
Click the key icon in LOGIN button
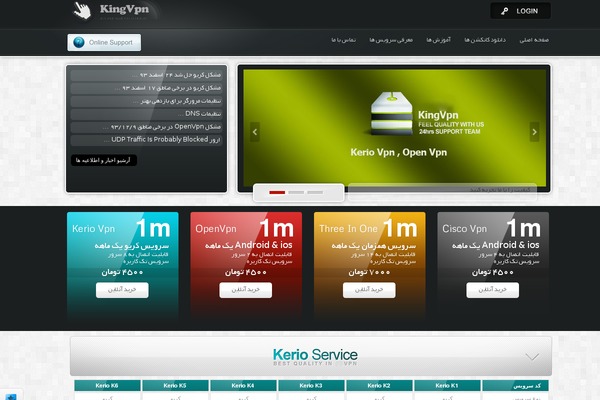(505, 11)
